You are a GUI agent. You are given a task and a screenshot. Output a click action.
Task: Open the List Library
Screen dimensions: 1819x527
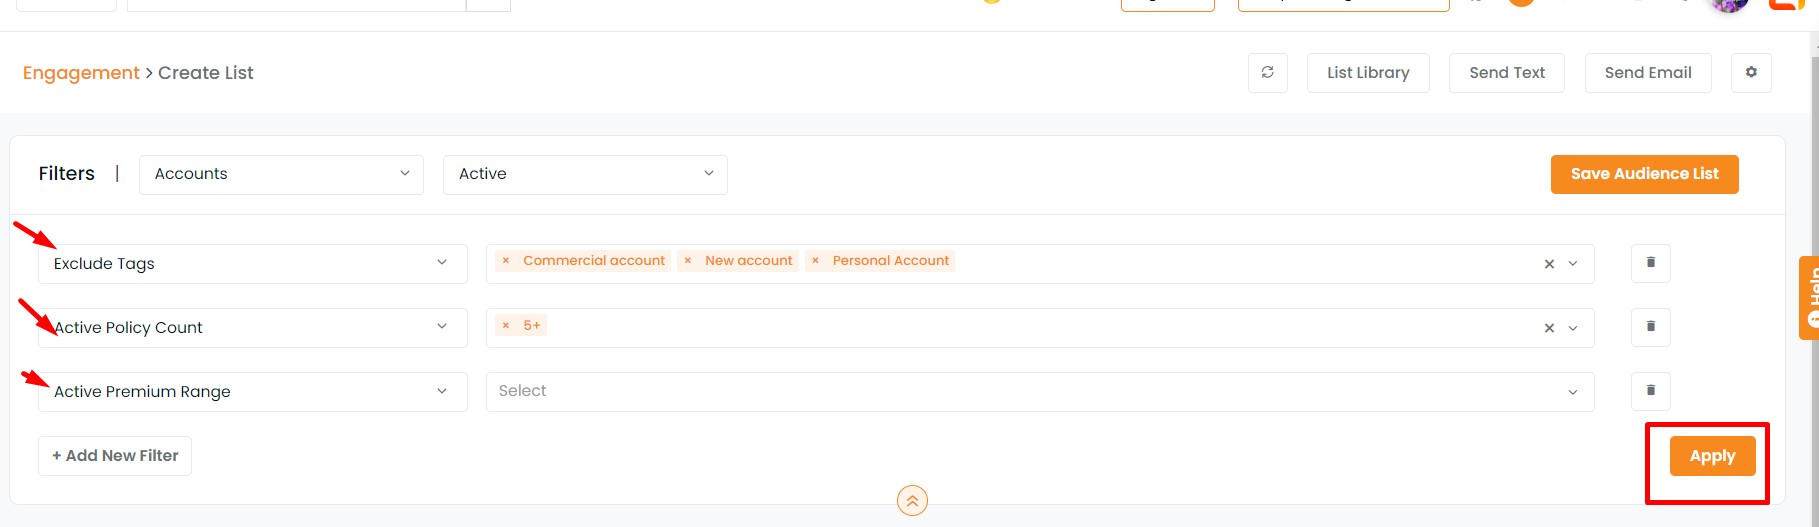[x=1368, y=73]
